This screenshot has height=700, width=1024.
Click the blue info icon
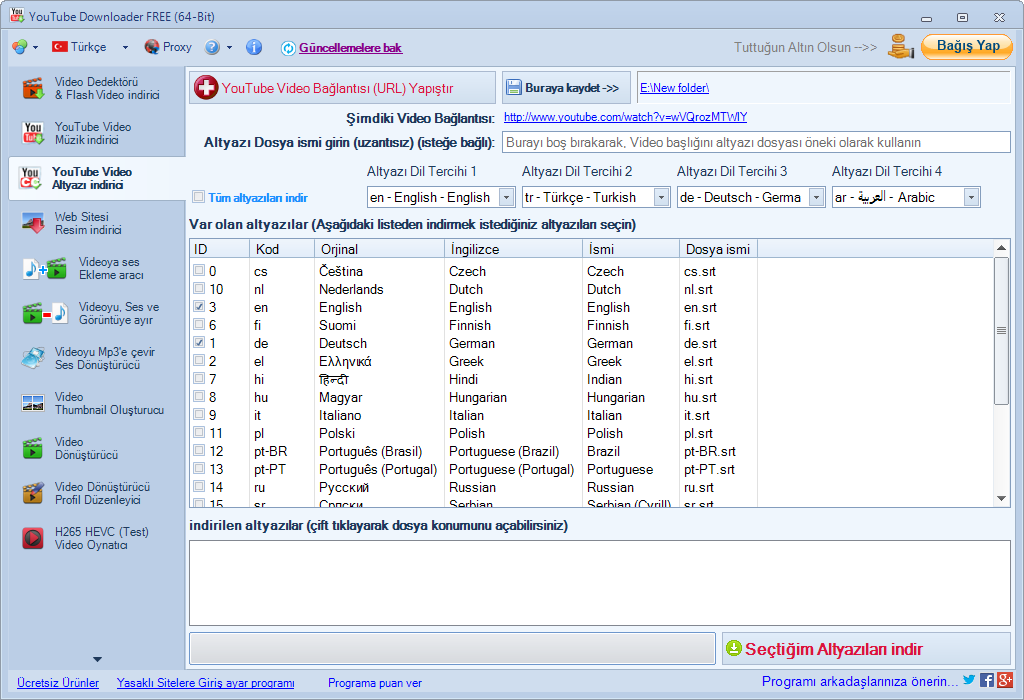254,47
